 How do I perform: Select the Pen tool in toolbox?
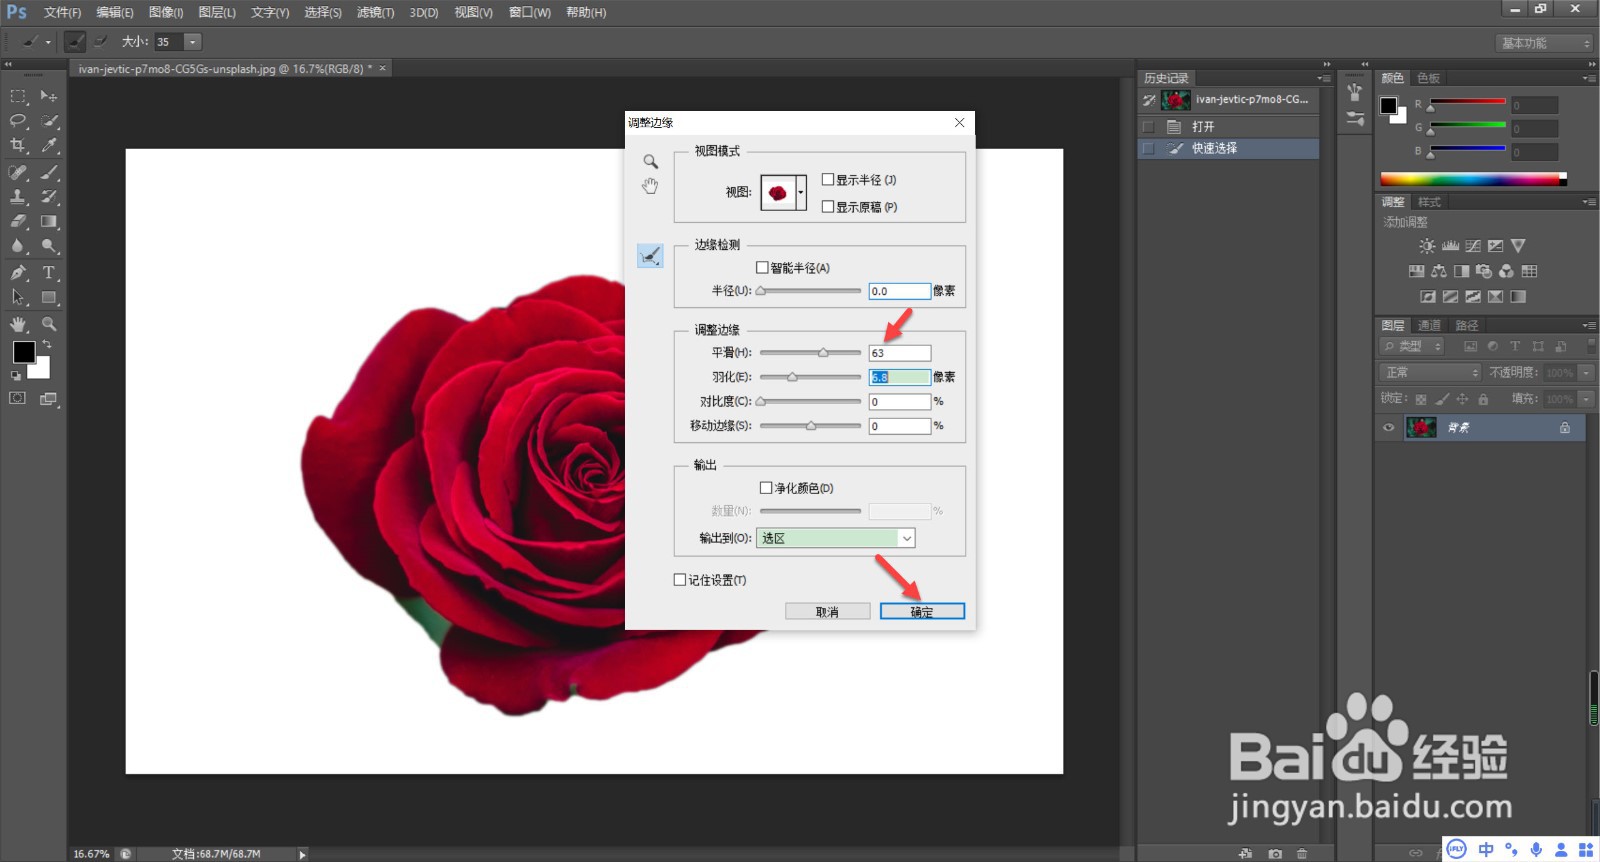pos(18,272)
